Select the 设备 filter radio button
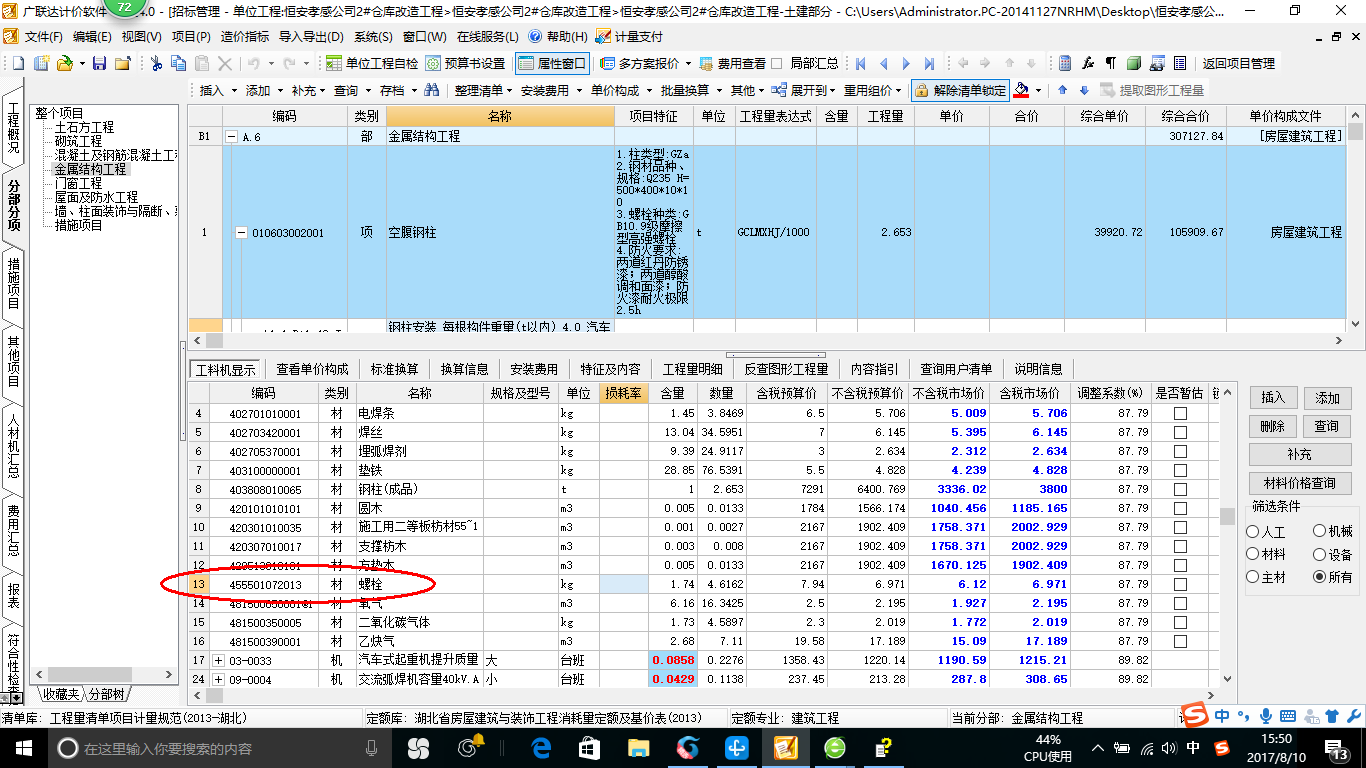Screen dimensions: 1366x768 1319,554
